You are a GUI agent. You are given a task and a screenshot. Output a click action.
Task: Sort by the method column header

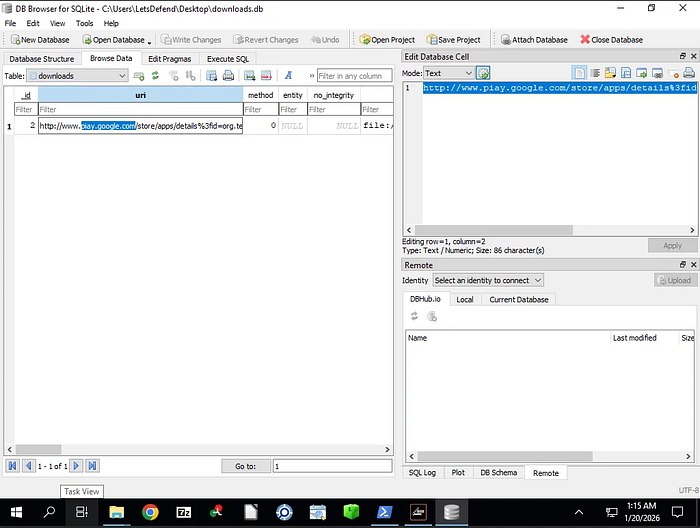[260, 95]
